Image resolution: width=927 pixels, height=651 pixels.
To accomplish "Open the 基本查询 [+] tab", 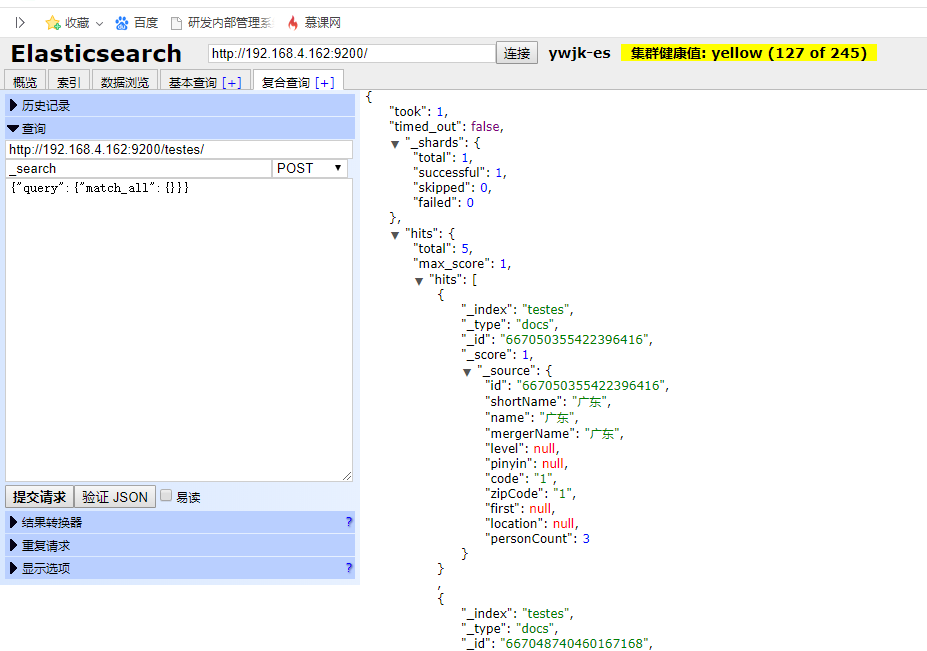I will click(204, 81).
